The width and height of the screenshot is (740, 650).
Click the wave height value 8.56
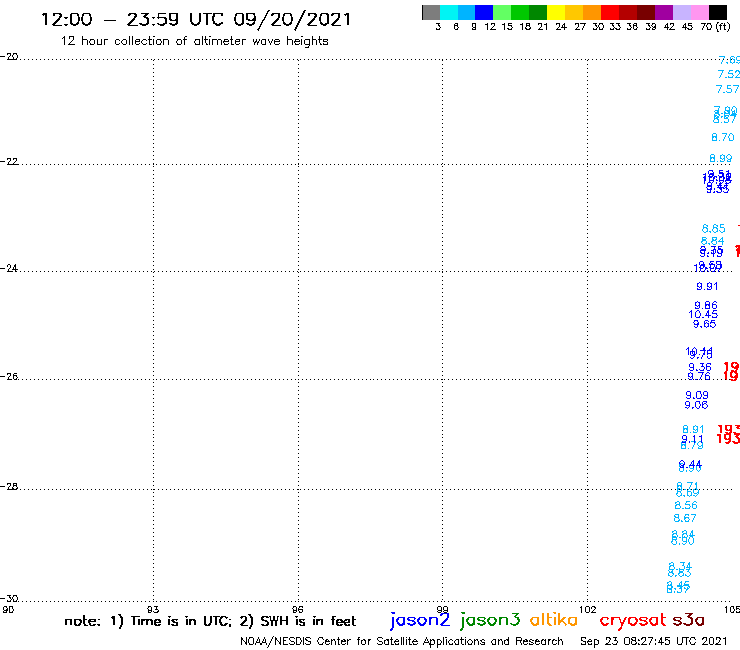point(686,506)
